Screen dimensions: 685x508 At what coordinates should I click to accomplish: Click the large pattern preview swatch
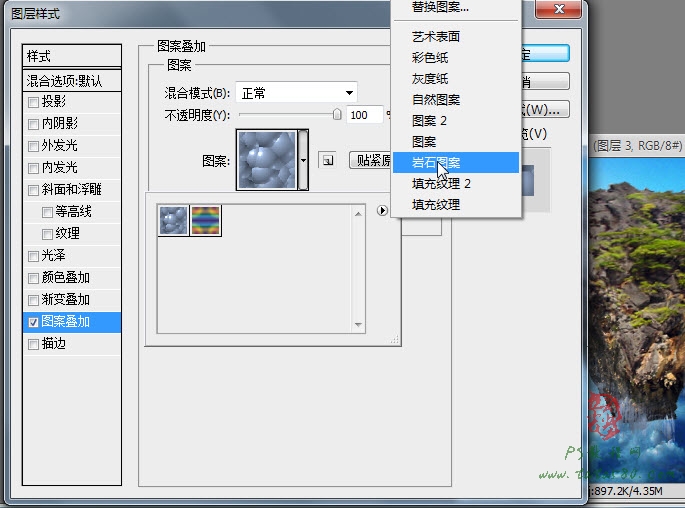tap(266, 160)
